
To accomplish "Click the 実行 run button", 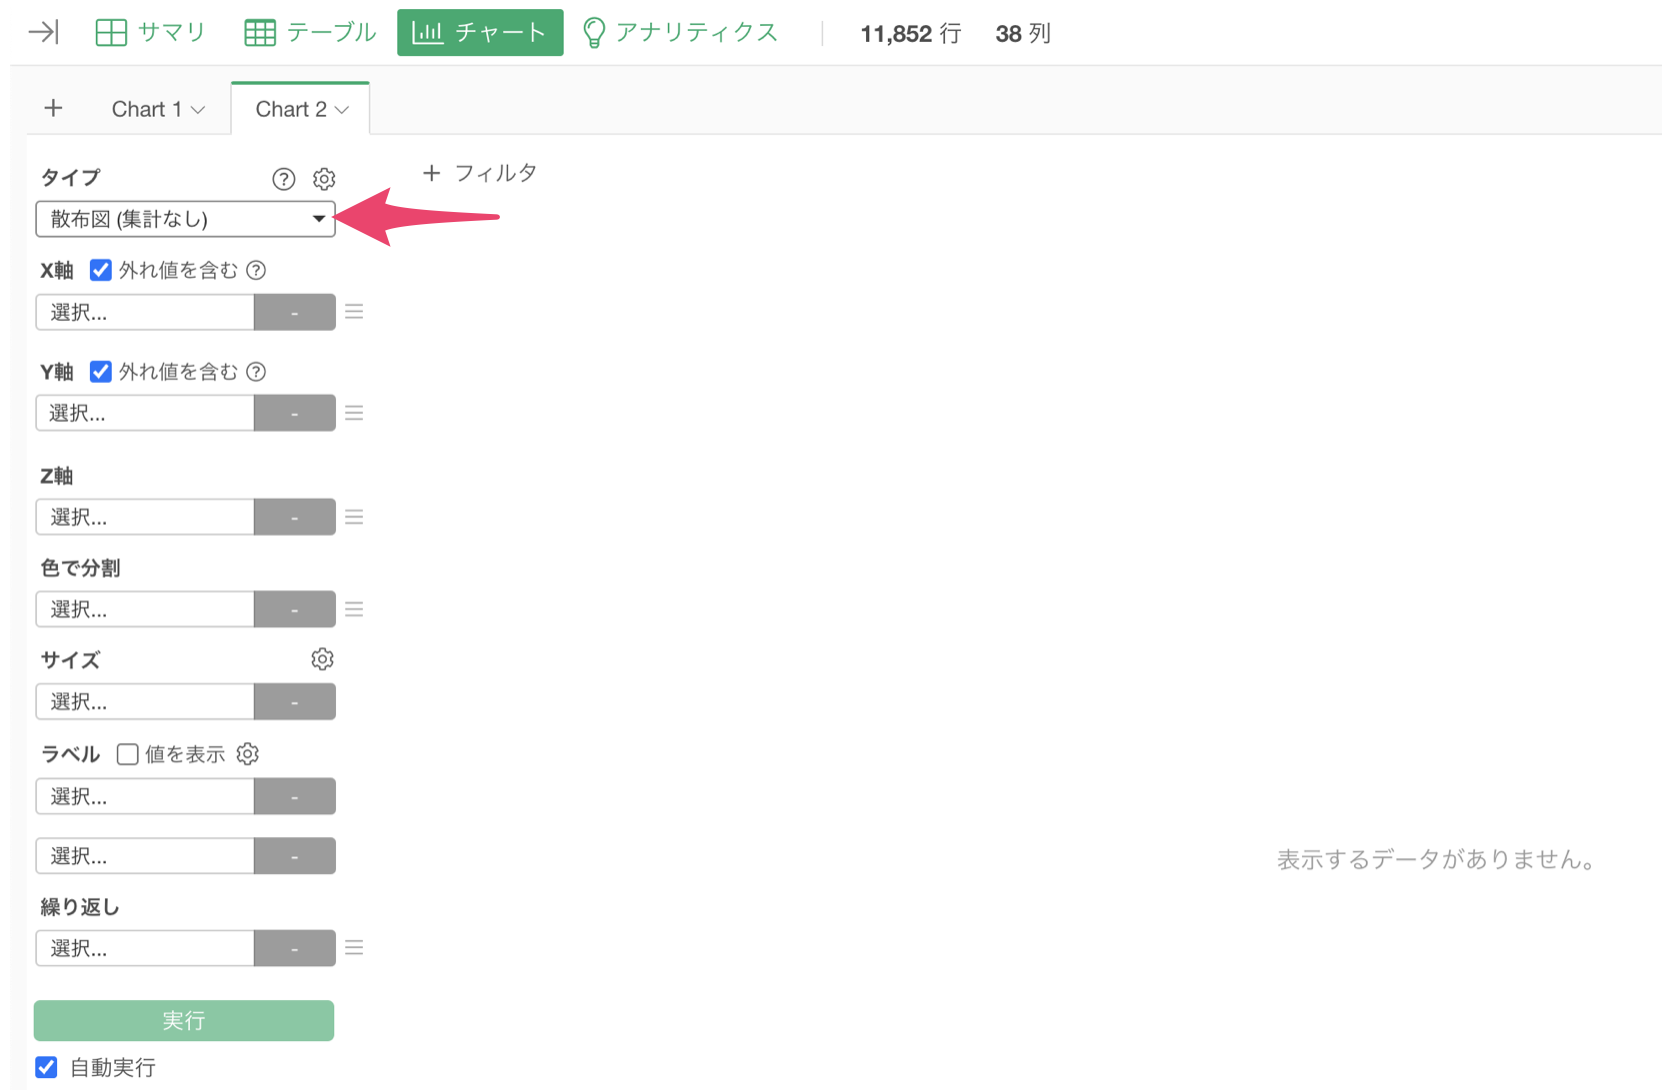I will [184, 1021].
